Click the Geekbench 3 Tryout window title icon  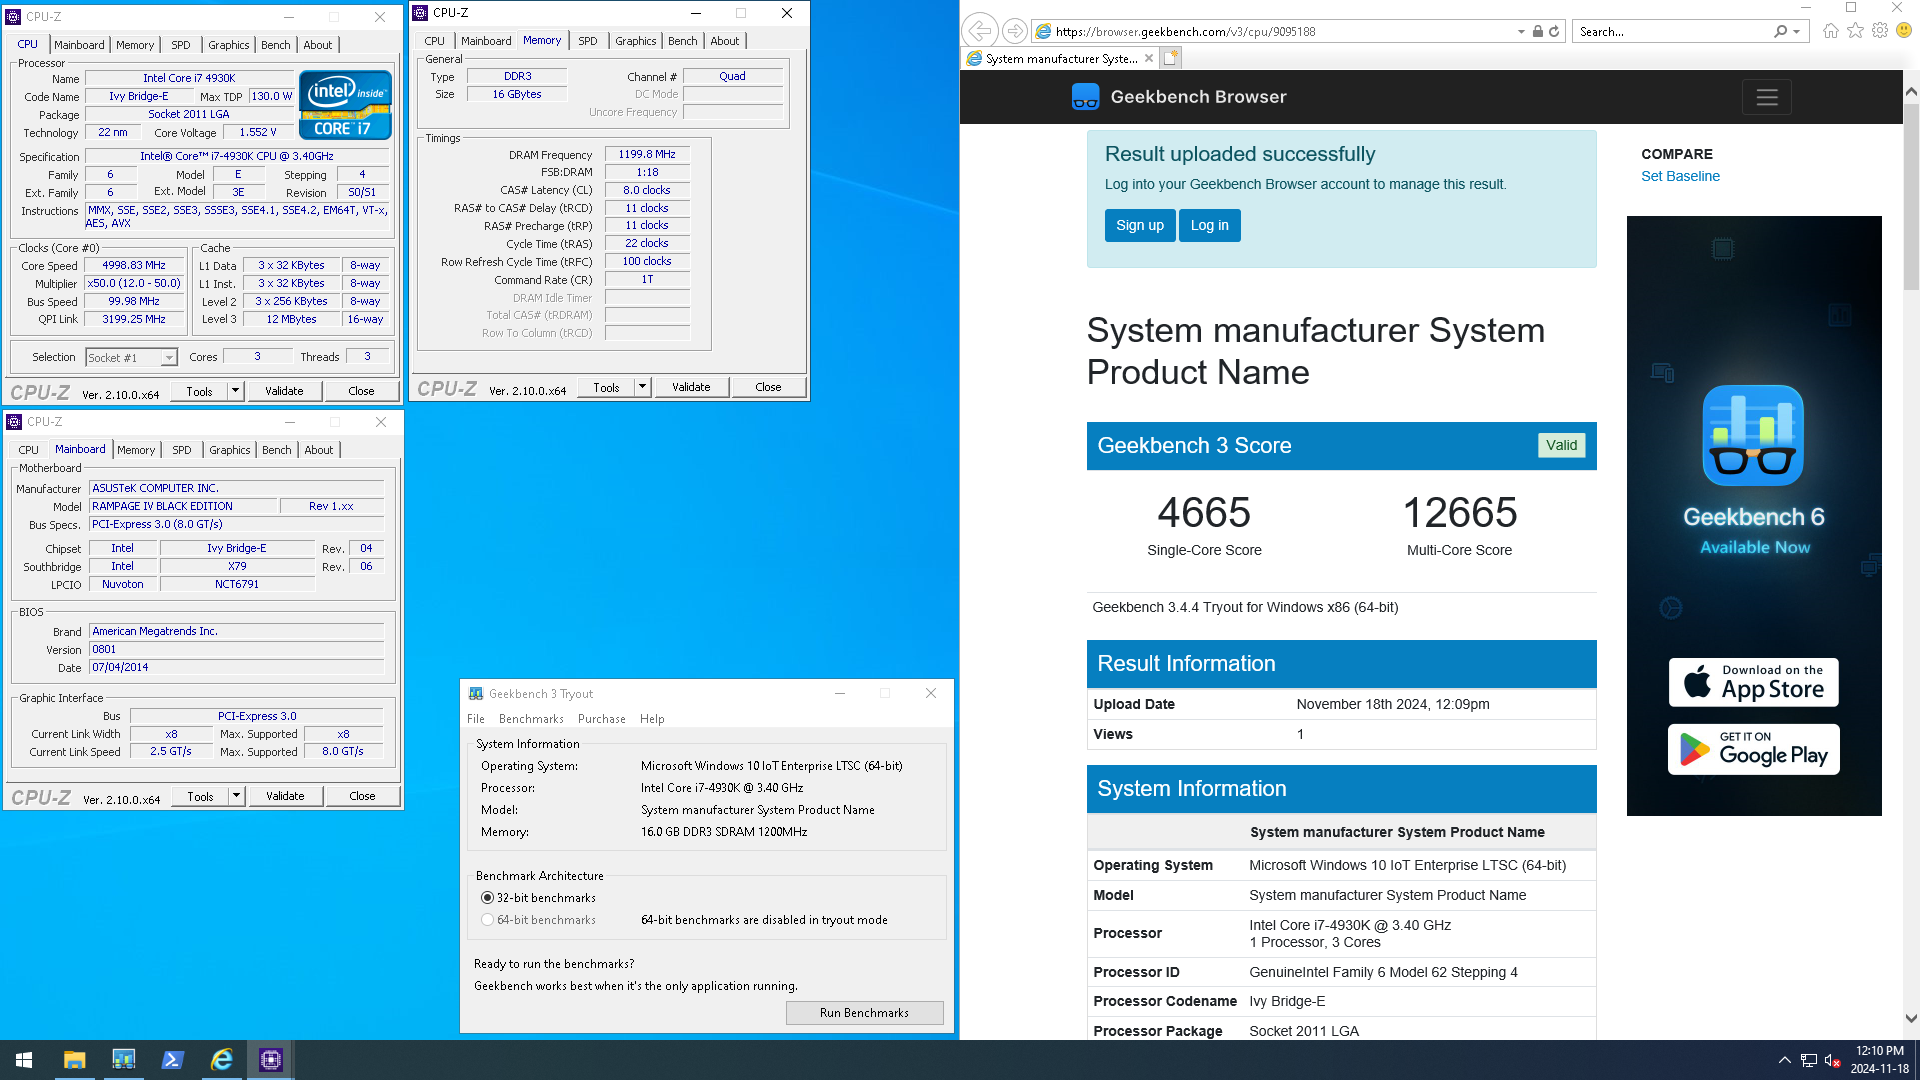click(x=476, y=693)
